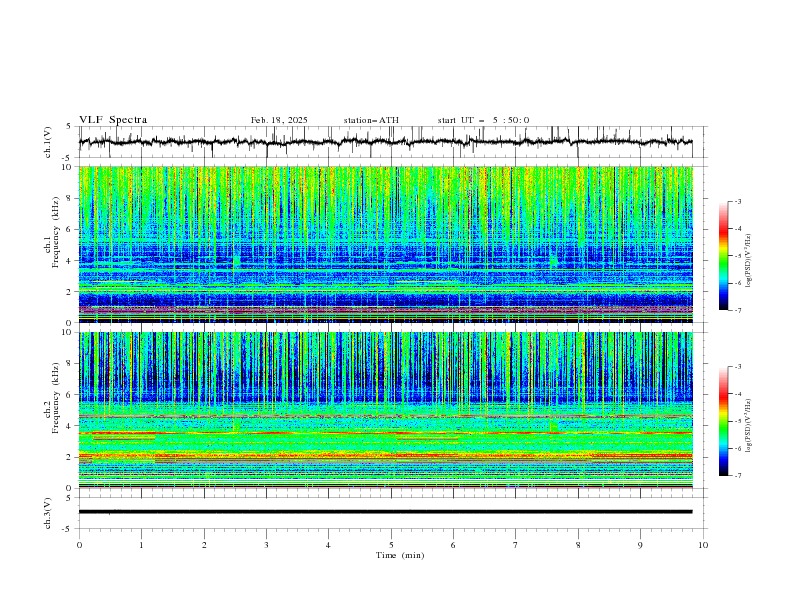Image resolution: width=792 pixels, height=612 pixels.
Task: Click the '3' tick on the time axis
Action: click(x=266, y=545)
